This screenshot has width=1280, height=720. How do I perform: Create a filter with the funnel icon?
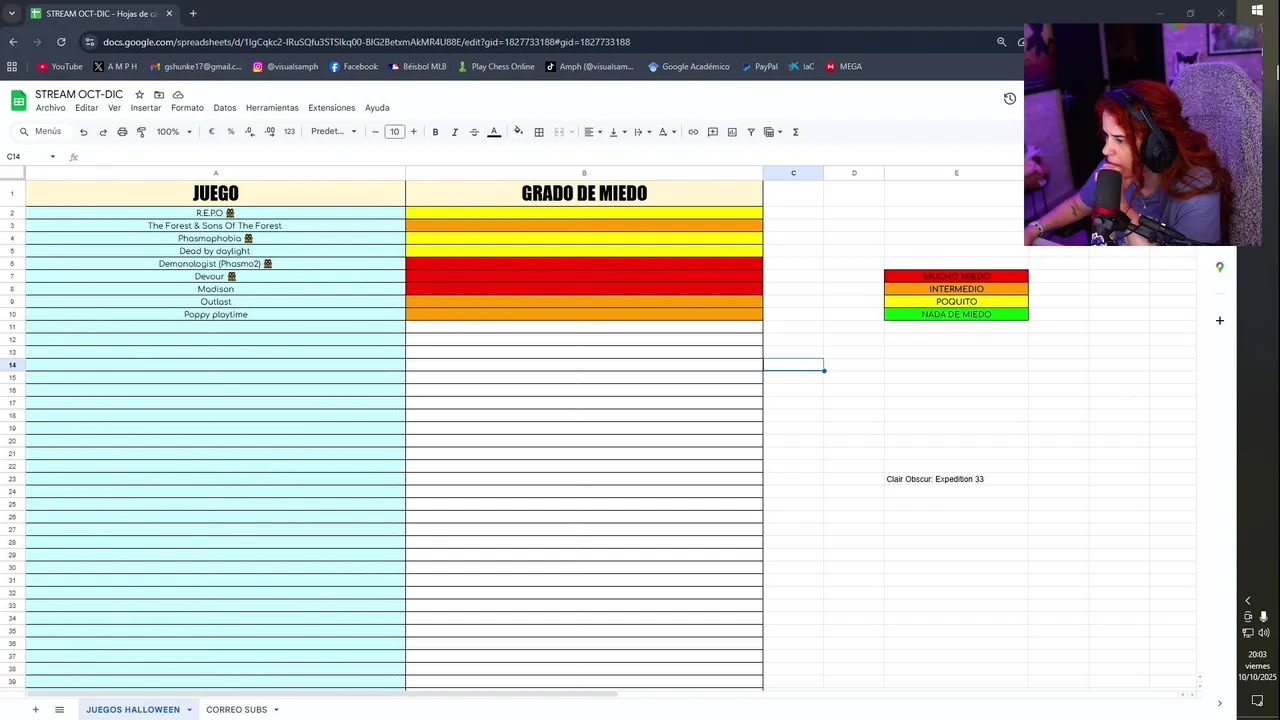[x=751, y=132]
